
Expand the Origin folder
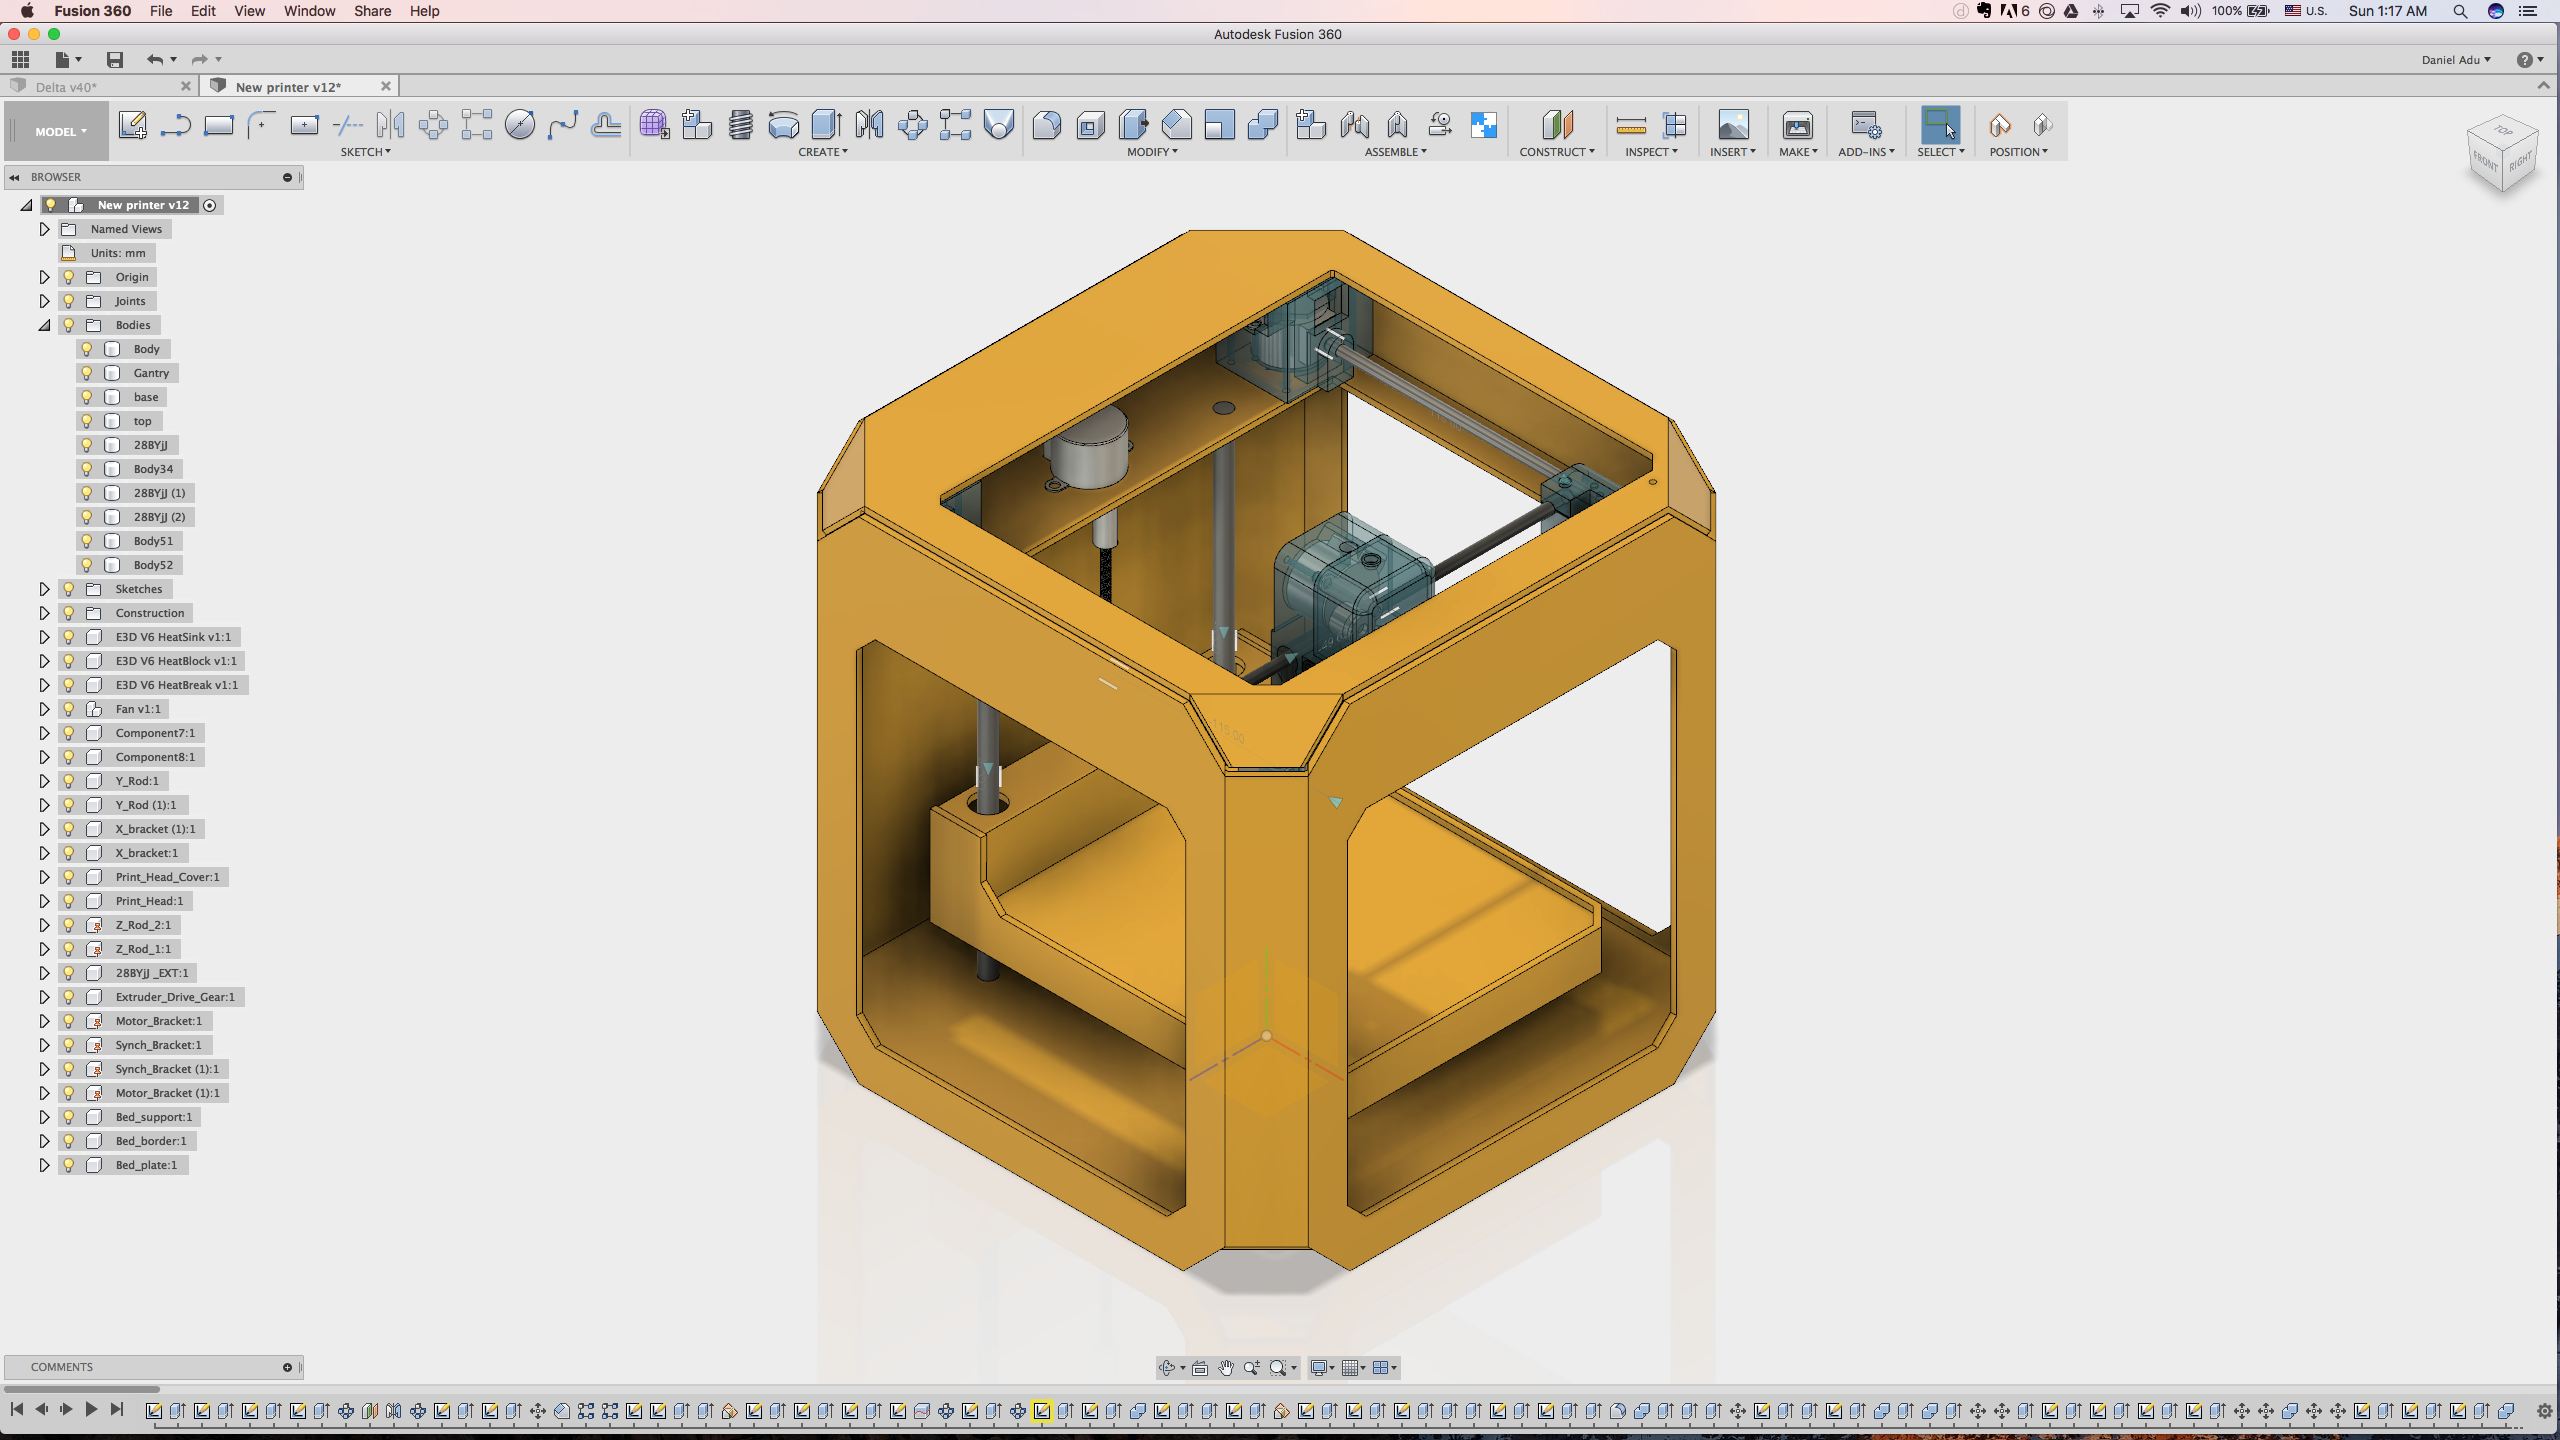[44, 277]
